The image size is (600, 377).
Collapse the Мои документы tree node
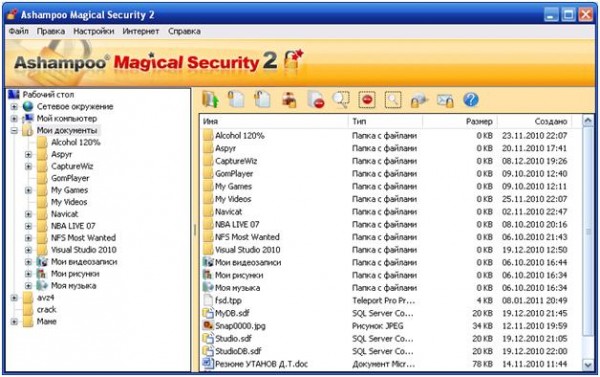[x=14, y=131]
